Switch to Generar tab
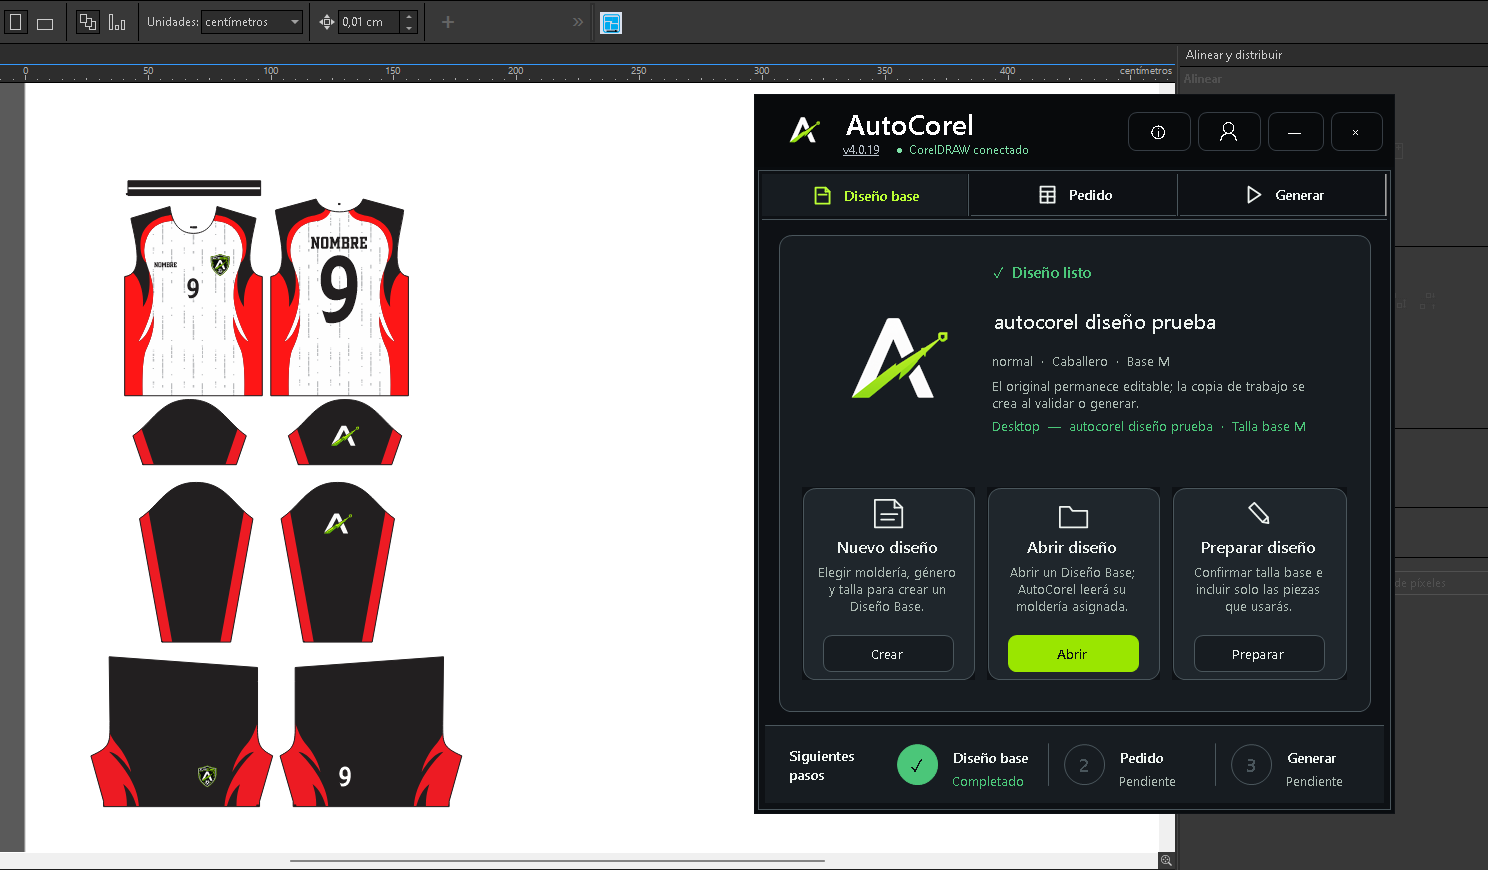Image resolution: width=1488 pixels, height=870 pixels. [1283, 195]
